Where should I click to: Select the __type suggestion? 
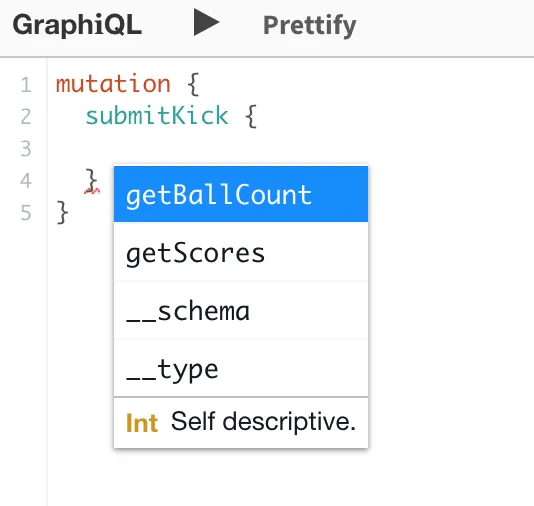241,368
